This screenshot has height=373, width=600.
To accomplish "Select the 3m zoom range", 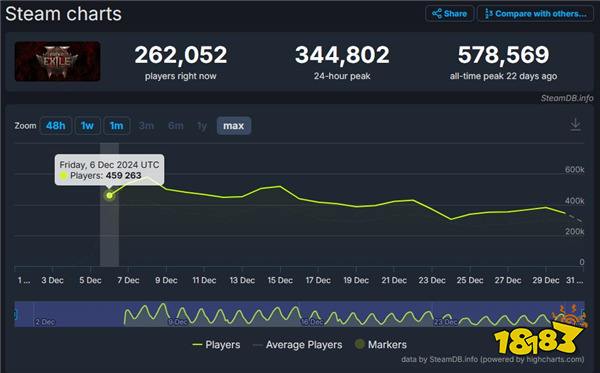I will pyautogui.click(x=146, y=125).
